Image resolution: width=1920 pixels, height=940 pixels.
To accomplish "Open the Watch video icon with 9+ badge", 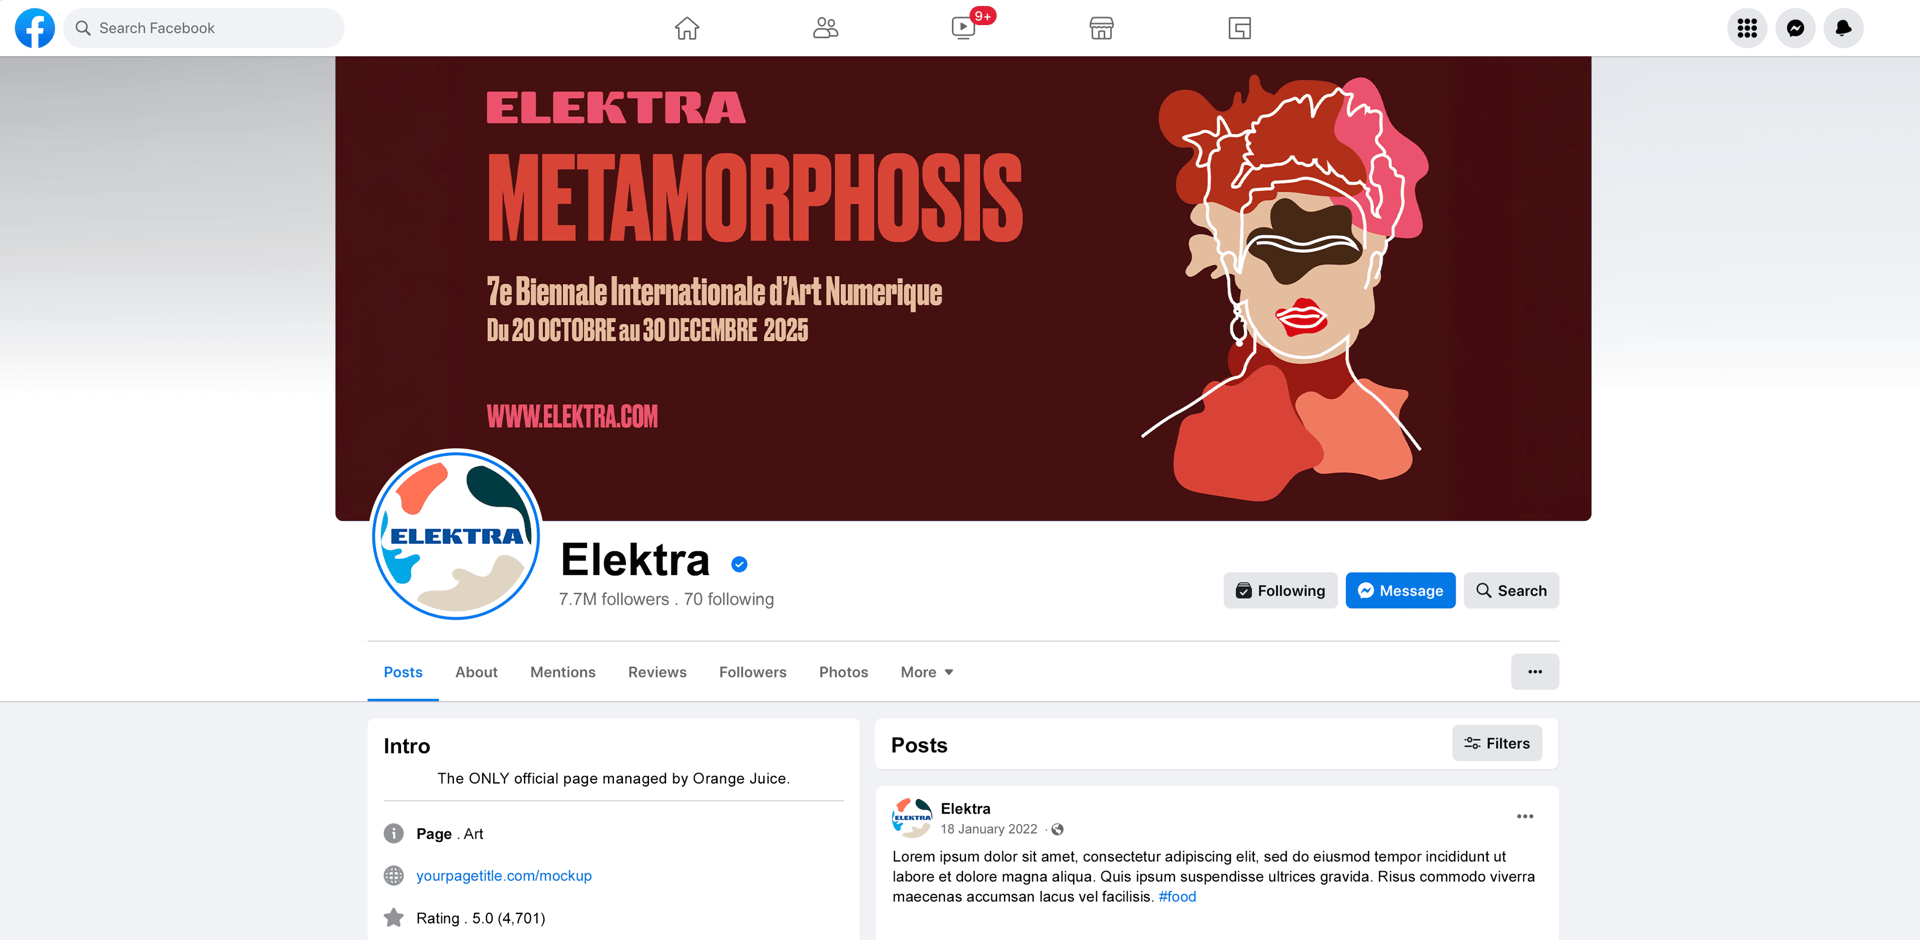I will [x=965, y=27].
